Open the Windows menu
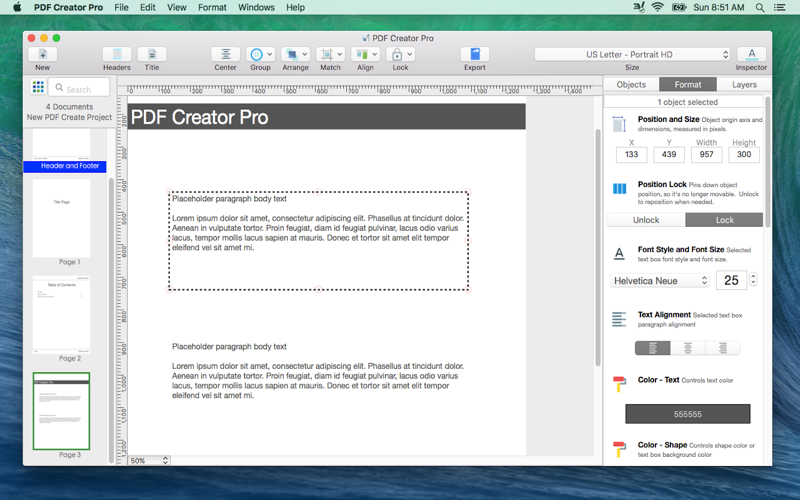 pyautogui.click(x=256, y=7)
